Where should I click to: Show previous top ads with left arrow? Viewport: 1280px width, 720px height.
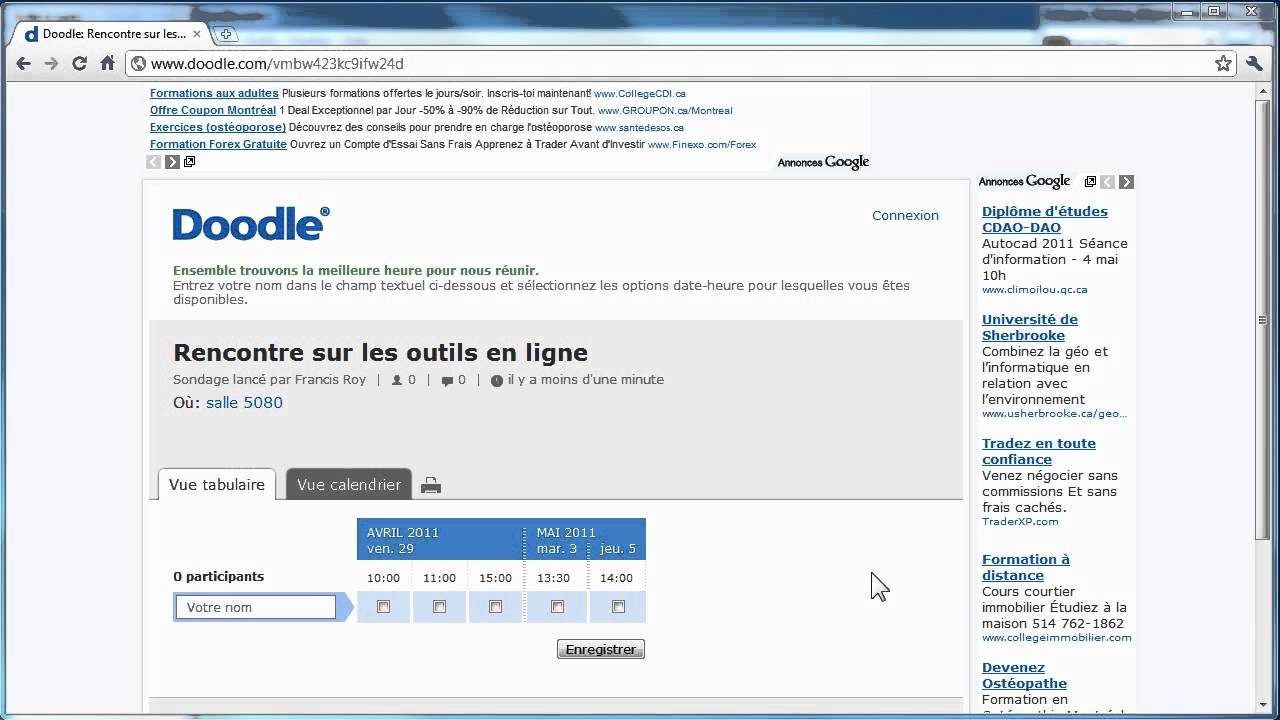pyautogui.click(x=153, y=161)
